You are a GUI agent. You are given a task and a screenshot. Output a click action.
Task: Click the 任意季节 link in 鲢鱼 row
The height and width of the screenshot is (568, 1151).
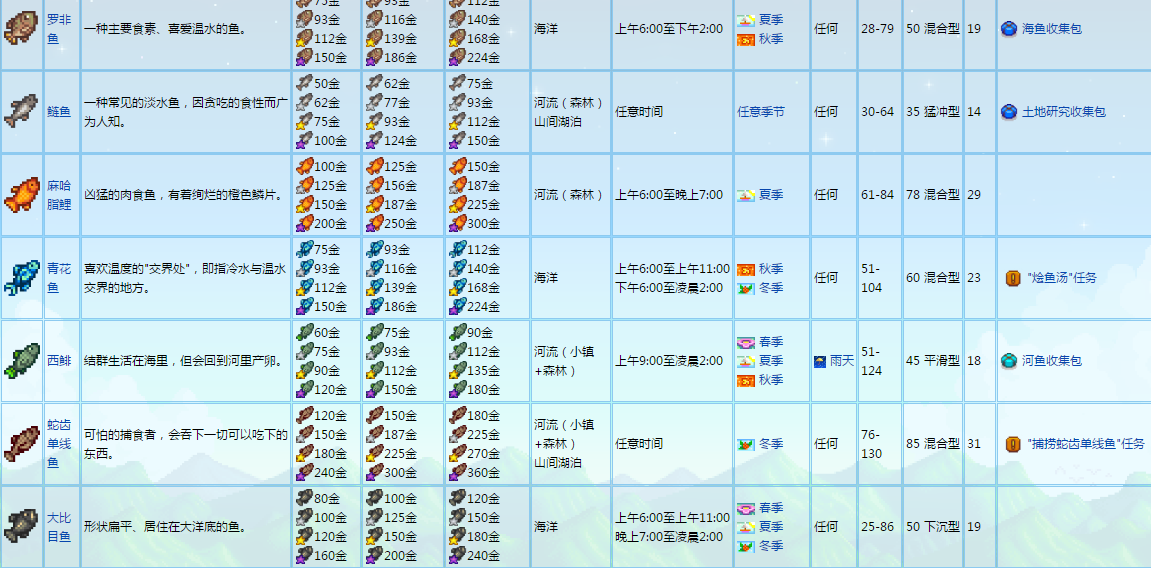(x=760, y=112)
